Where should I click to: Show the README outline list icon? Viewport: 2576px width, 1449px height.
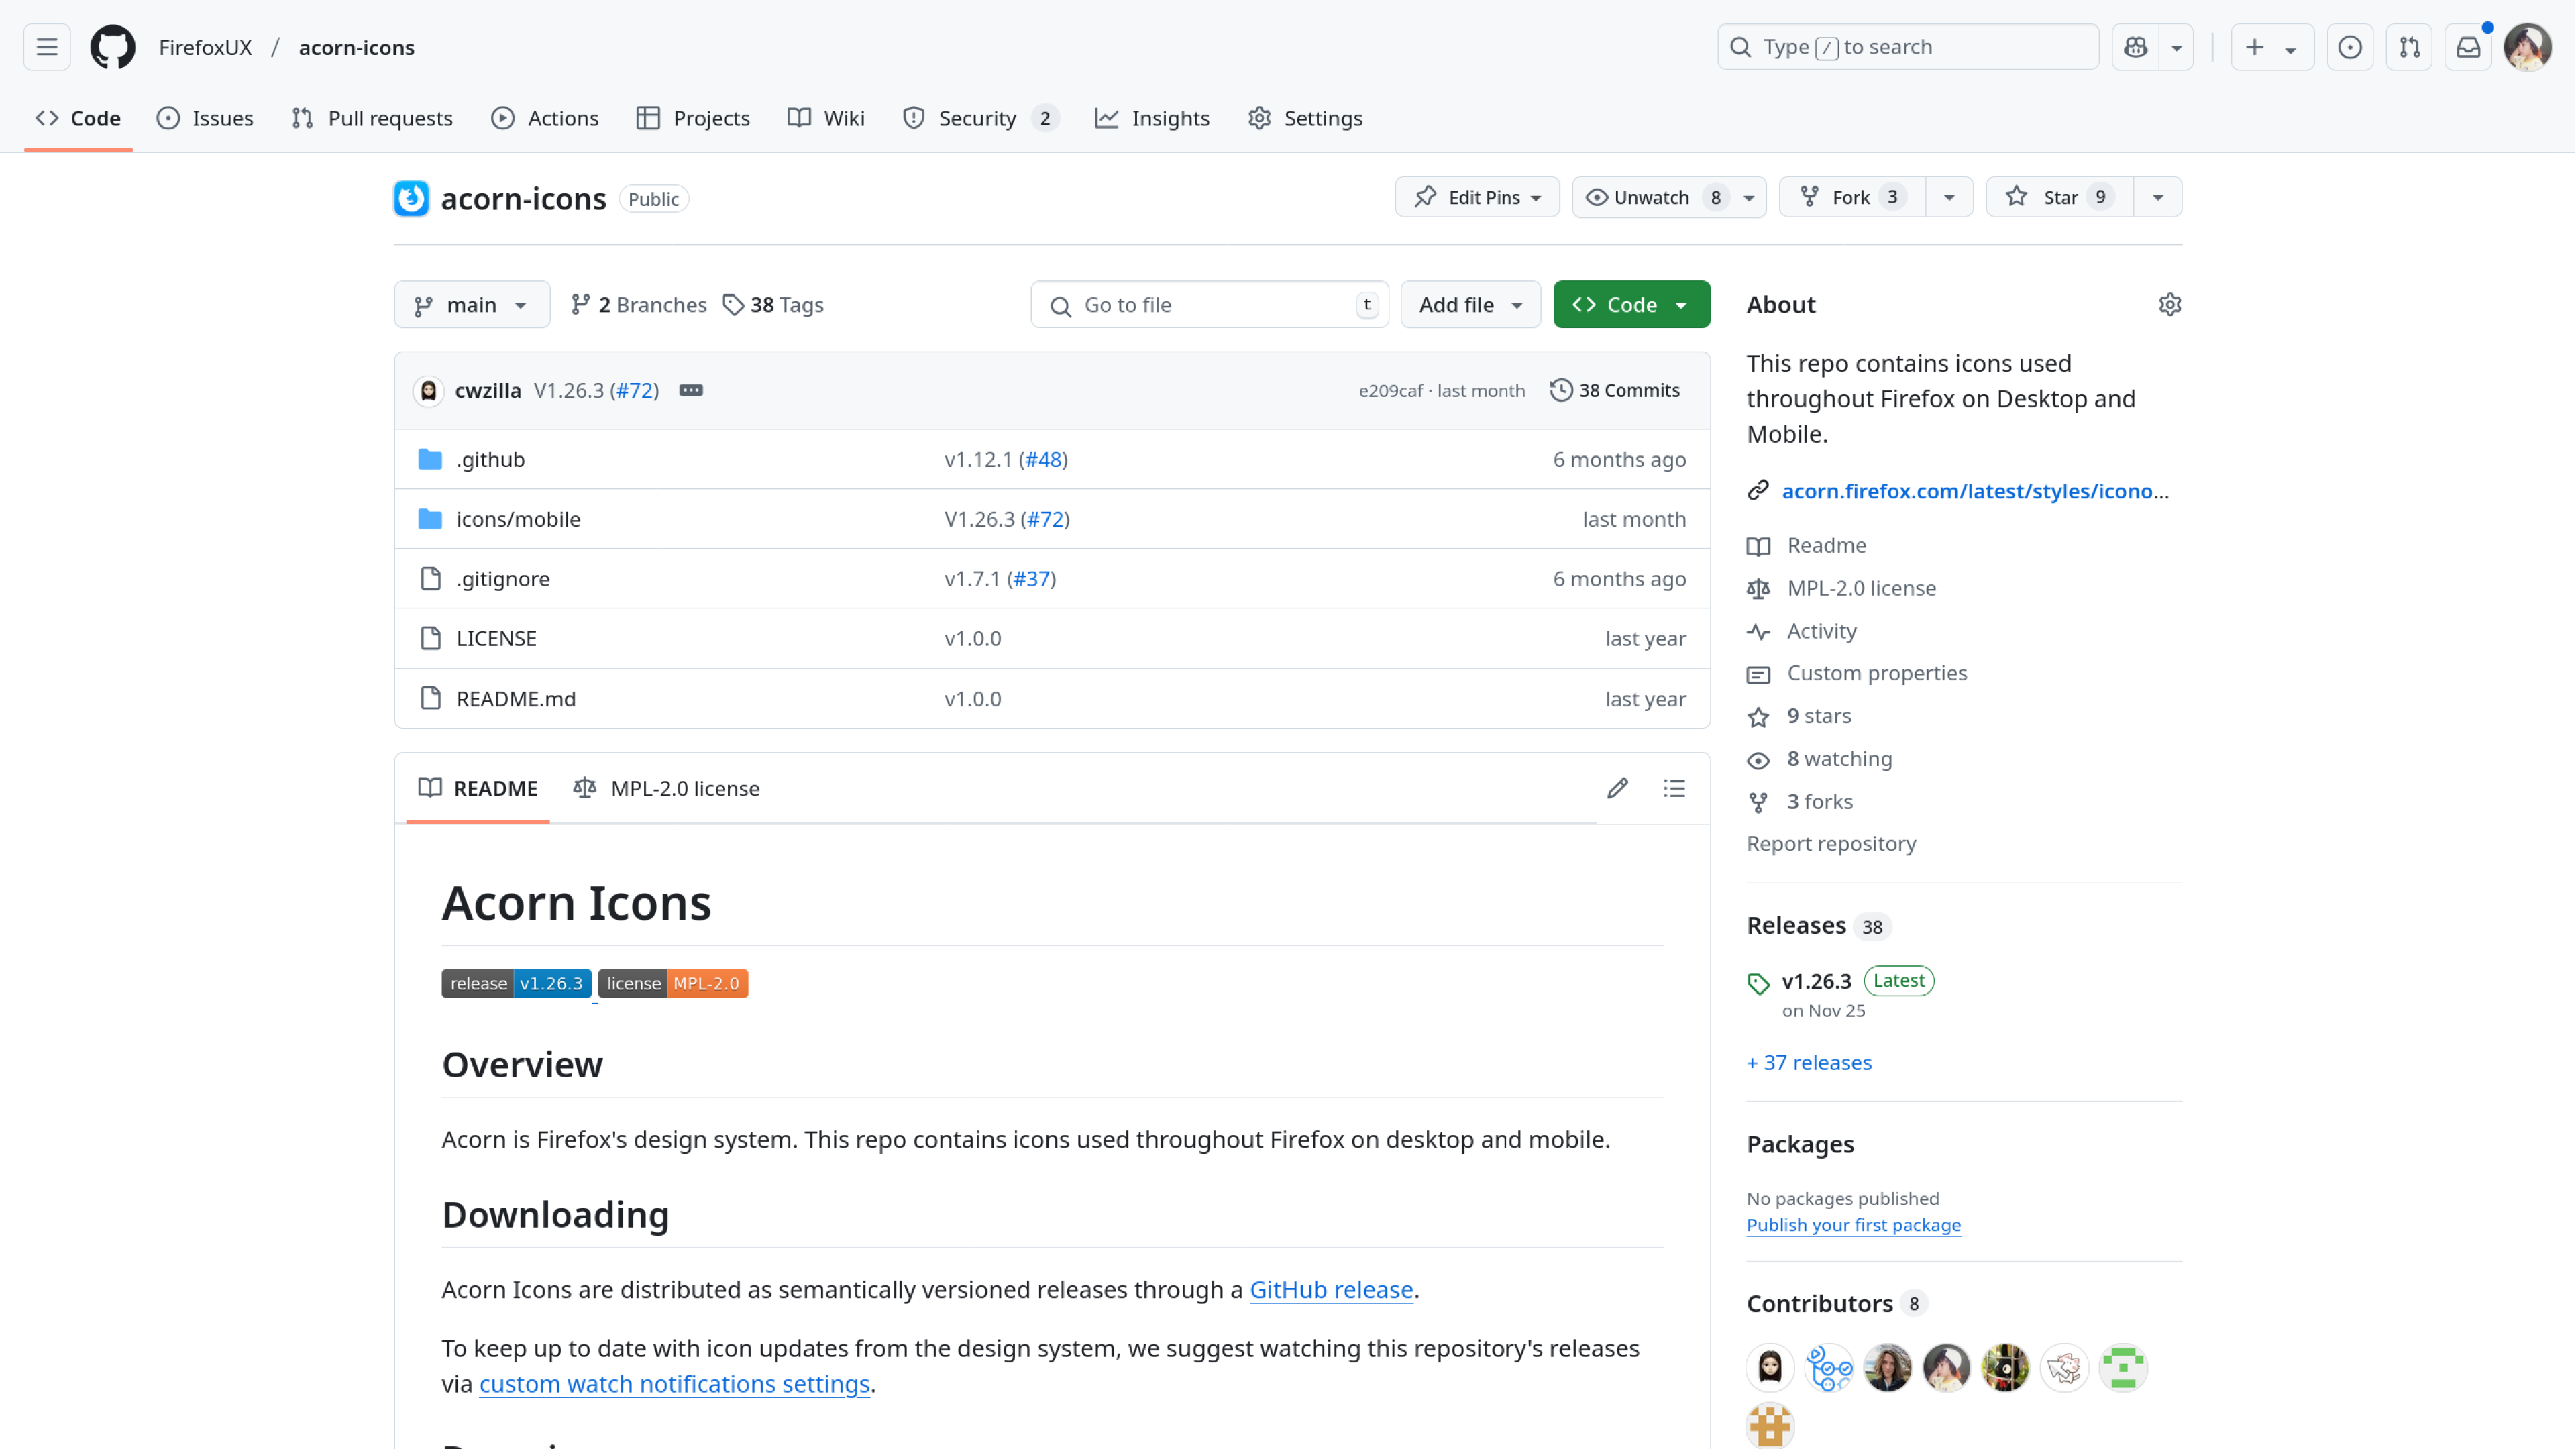tap(1674, 789)
